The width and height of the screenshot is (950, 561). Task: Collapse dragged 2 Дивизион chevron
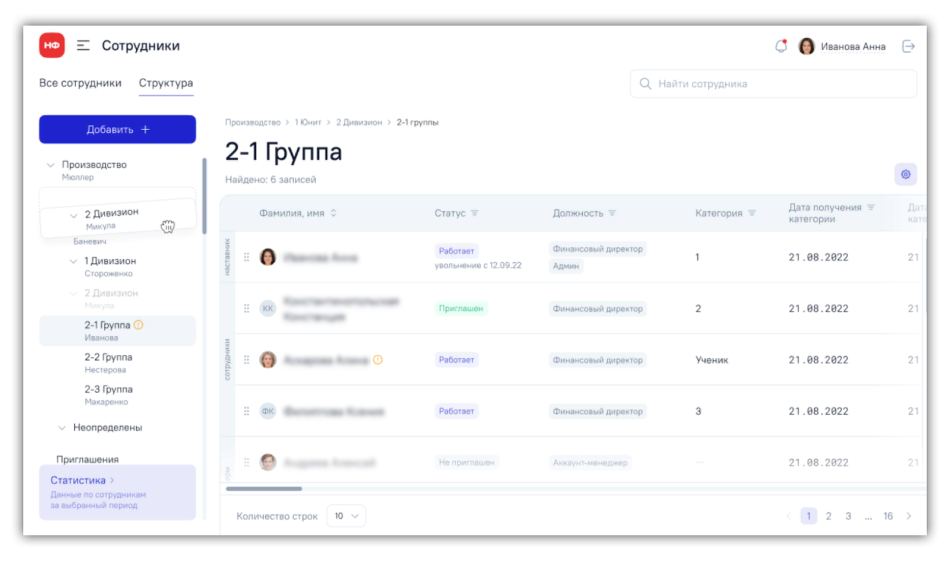(73, 216)
